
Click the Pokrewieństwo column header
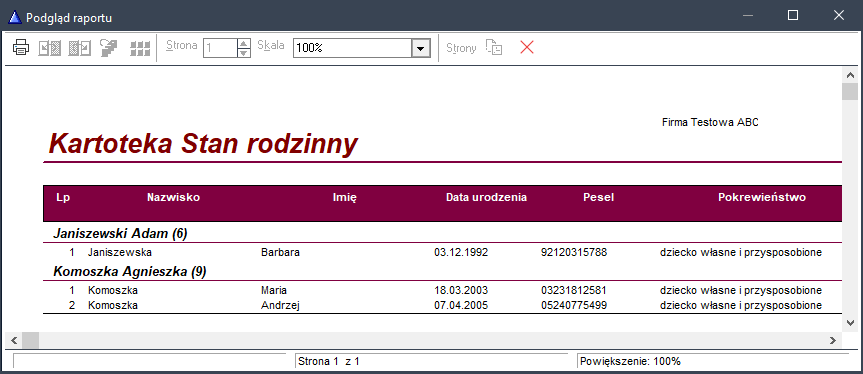pos(762,197)
